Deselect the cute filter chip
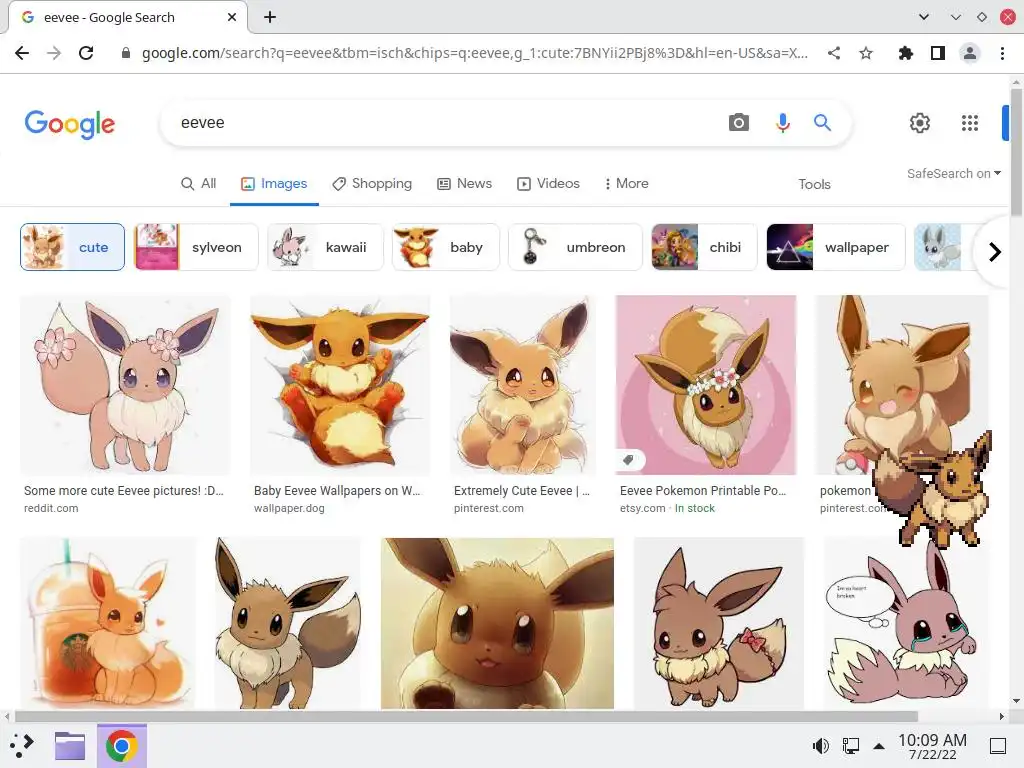This screenshot has width=1024, height=768. click(x=72, y=247)
